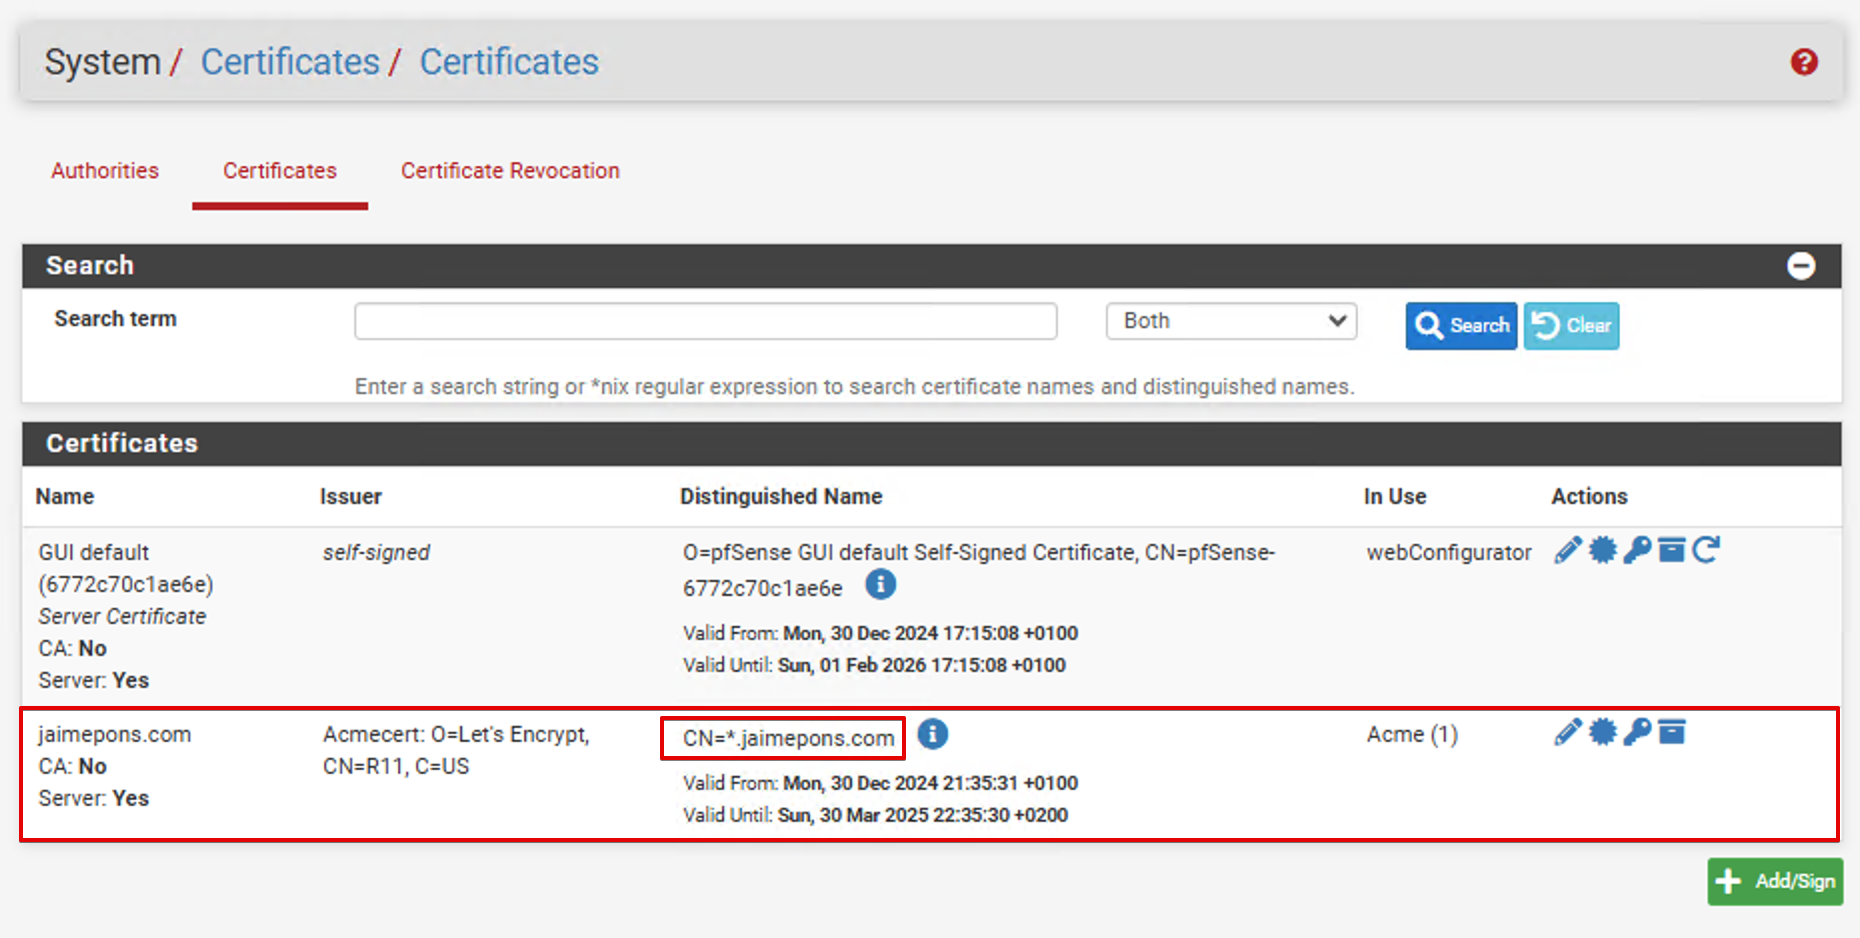The image size is (1860, 938).
Task: Export the key for GUI default certificate
Action: 1637,550
